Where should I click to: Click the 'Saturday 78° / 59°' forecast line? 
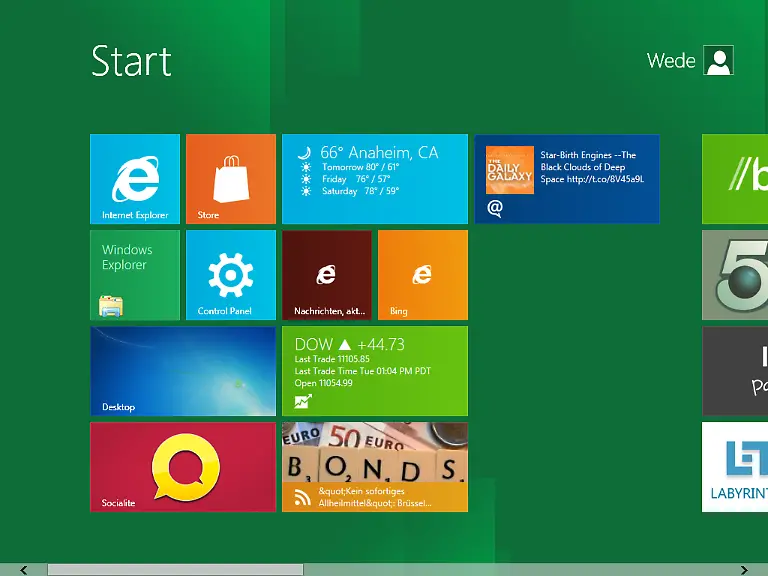coord(360,191)
